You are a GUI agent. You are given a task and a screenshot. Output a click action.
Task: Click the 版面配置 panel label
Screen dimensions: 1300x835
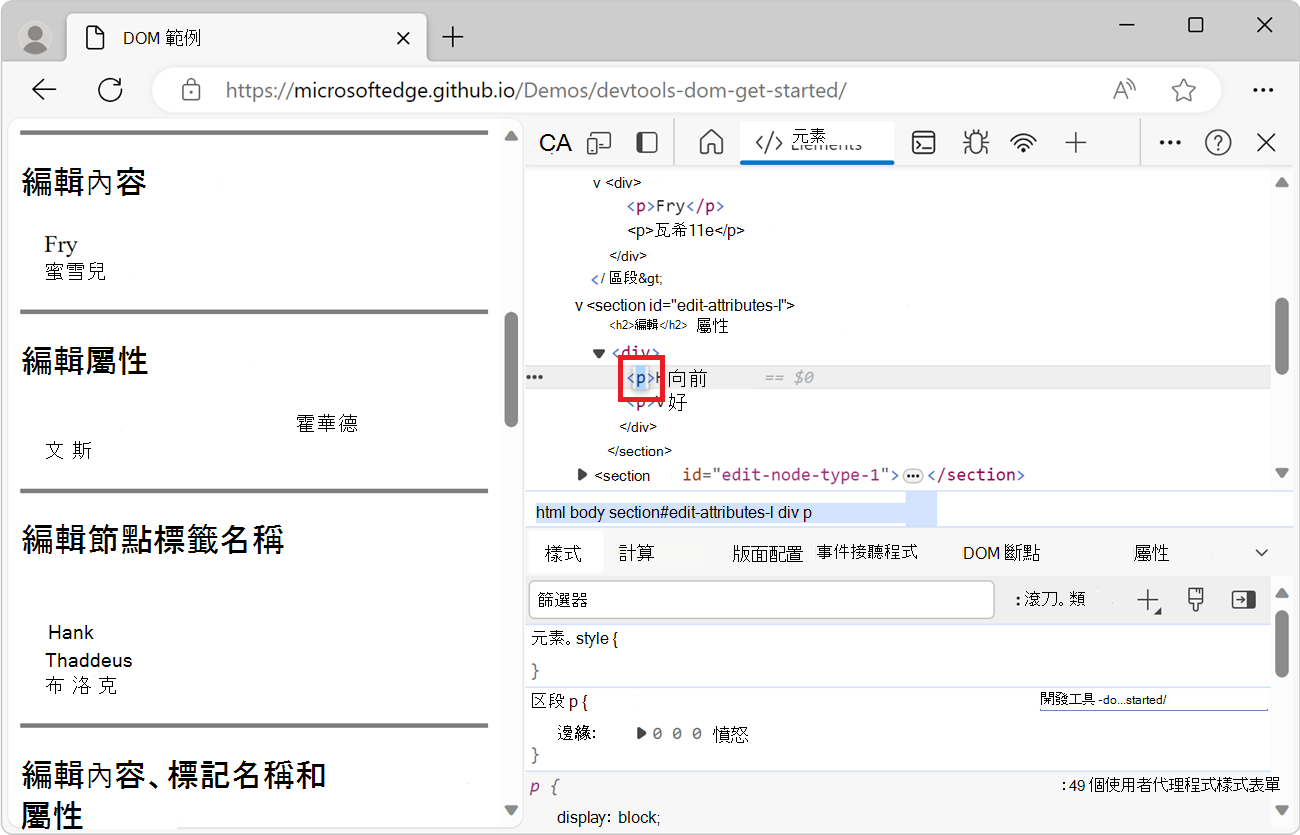coord(767,551)
